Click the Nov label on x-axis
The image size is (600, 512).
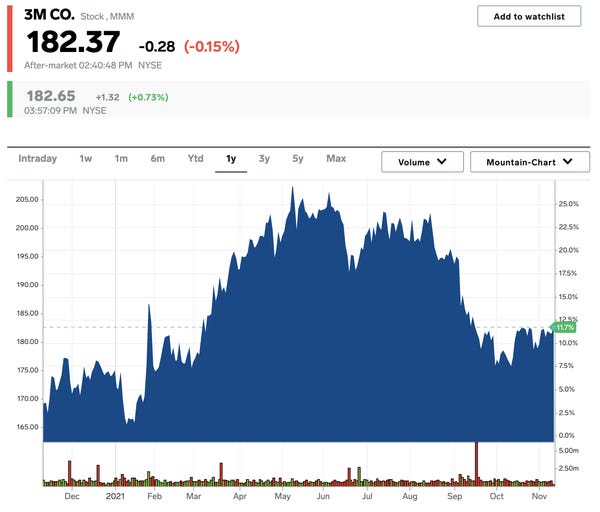click(x=539, y=496)
